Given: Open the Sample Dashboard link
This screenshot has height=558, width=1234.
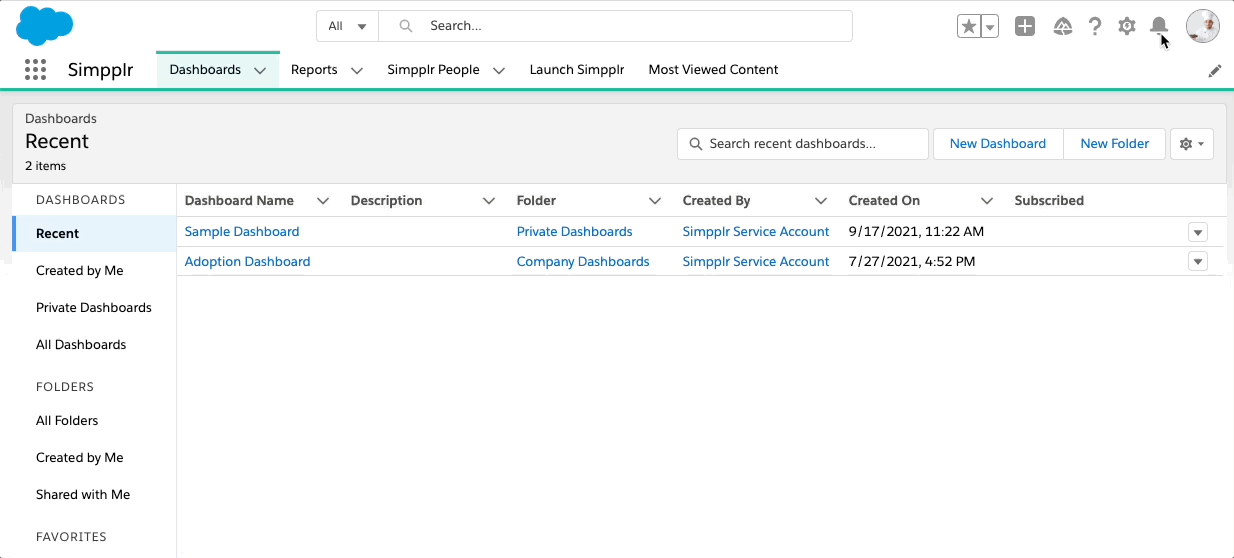Looking at the screenshot, I should pos(242,231).
